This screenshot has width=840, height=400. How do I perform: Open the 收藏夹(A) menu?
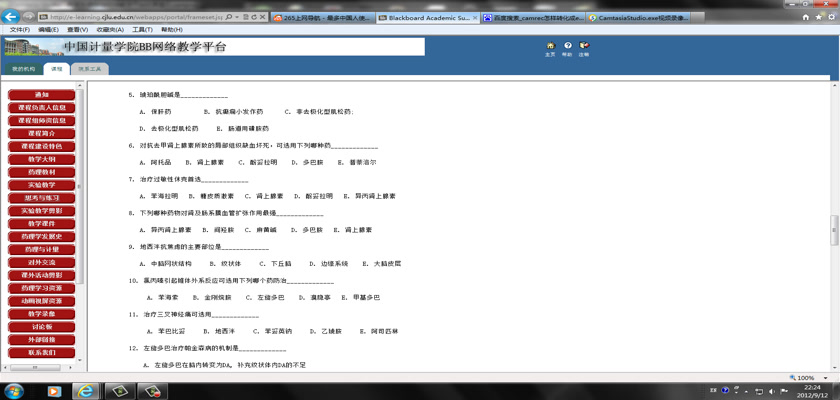(x=109, y=29)
